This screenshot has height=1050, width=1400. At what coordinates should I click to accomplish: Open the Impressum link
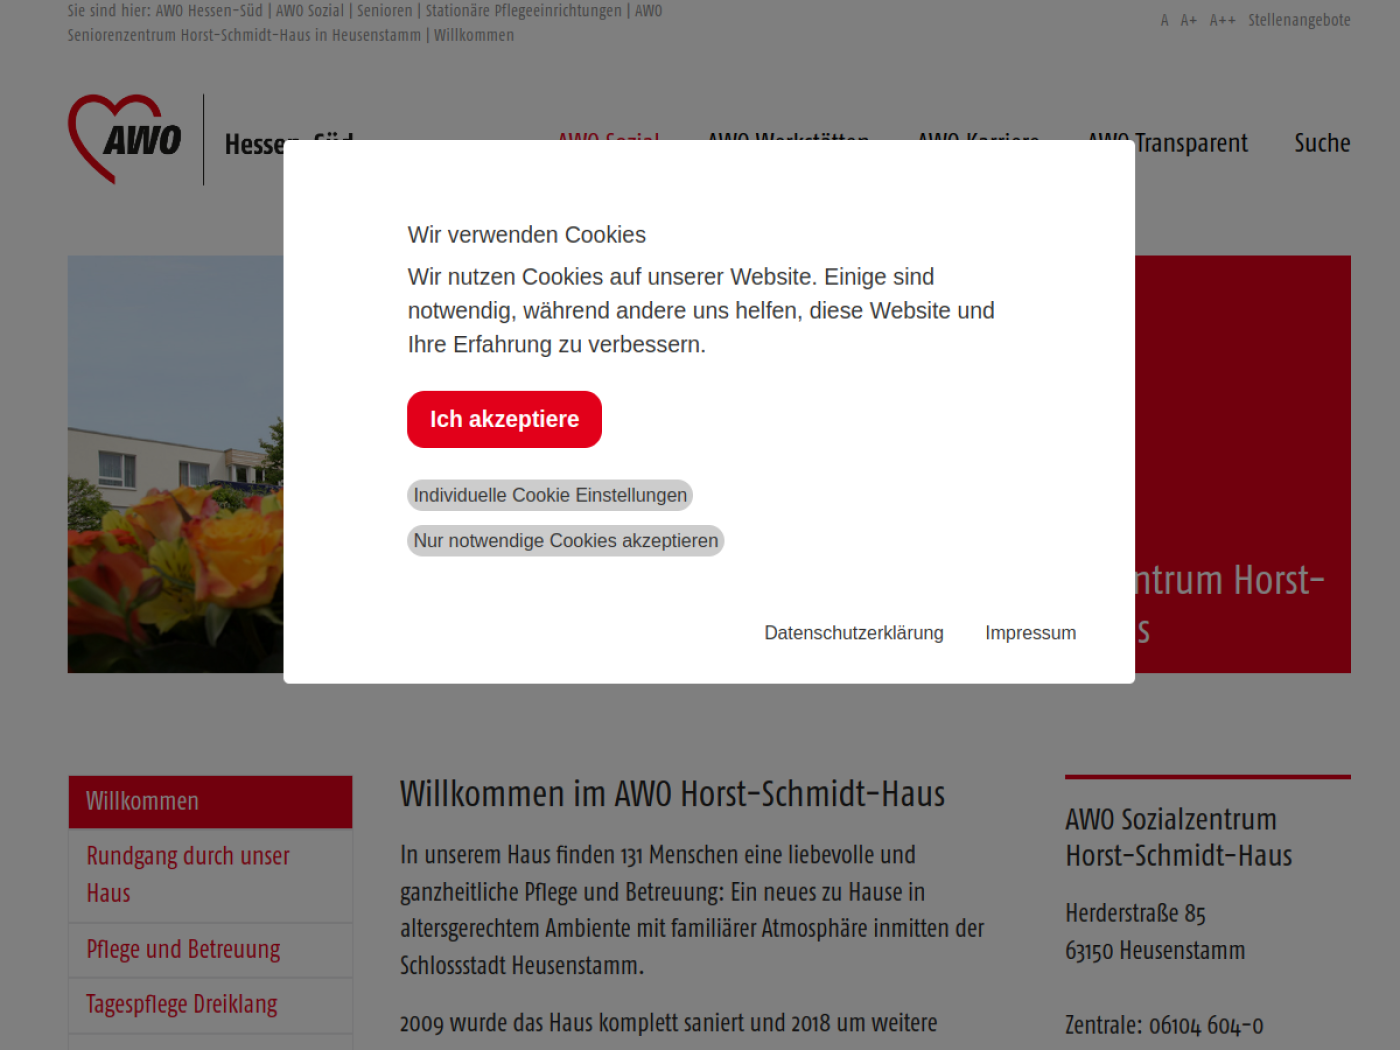click(1031, 633)
